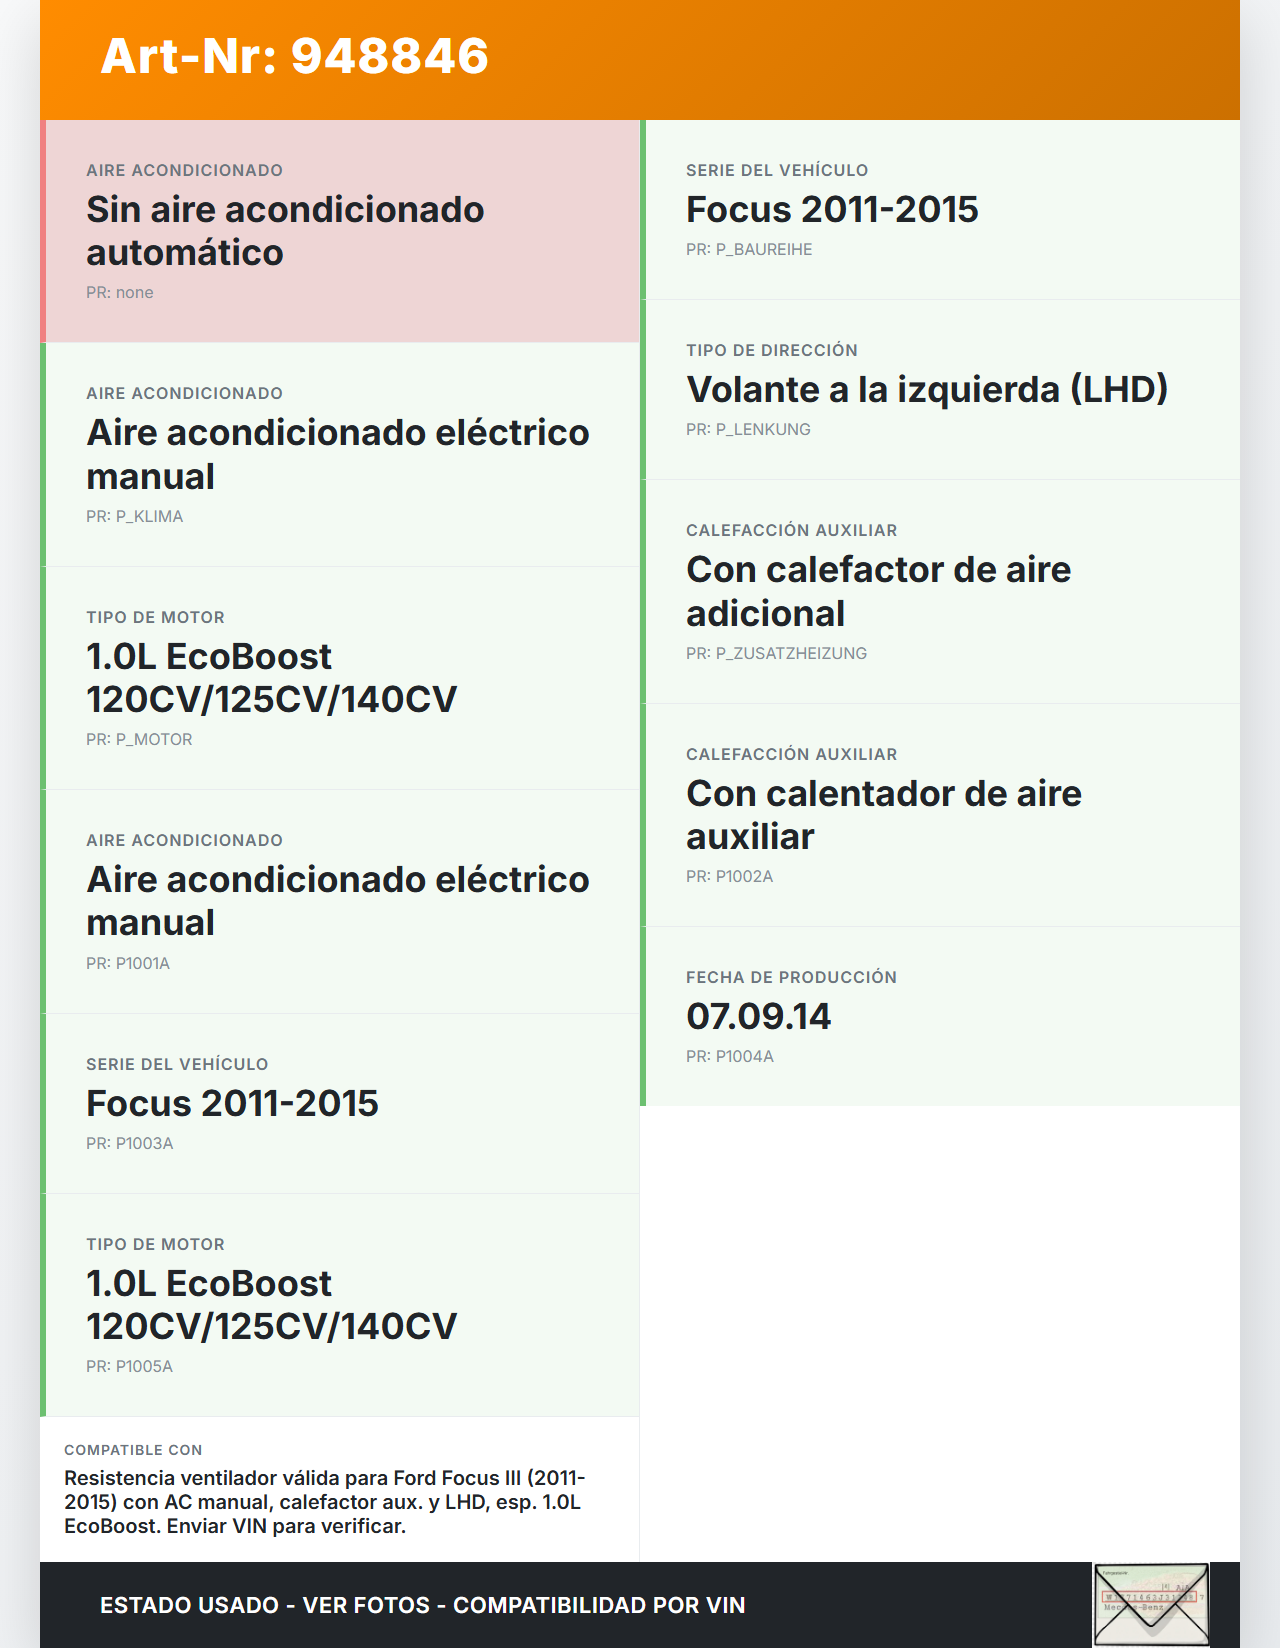The width and height of the screenshot is (1280, 1649).
Task: Click 'Volante a la izquierda (LHD)' heading
Action: click(927, 389)
